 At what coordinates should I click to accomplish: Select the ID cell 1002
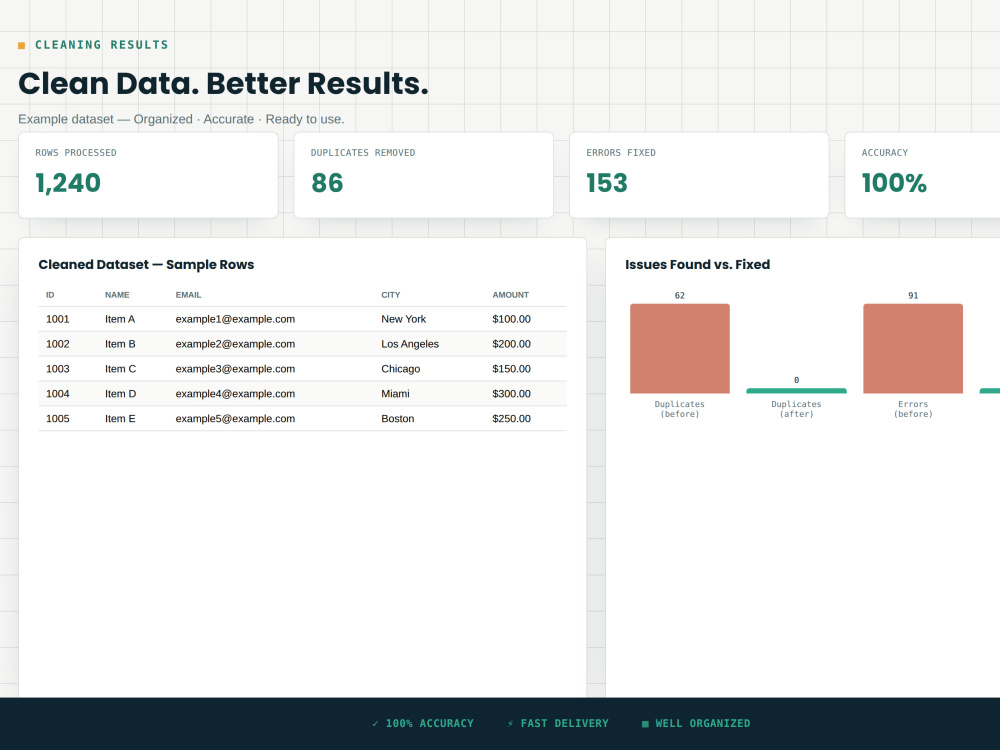point(58,344)
